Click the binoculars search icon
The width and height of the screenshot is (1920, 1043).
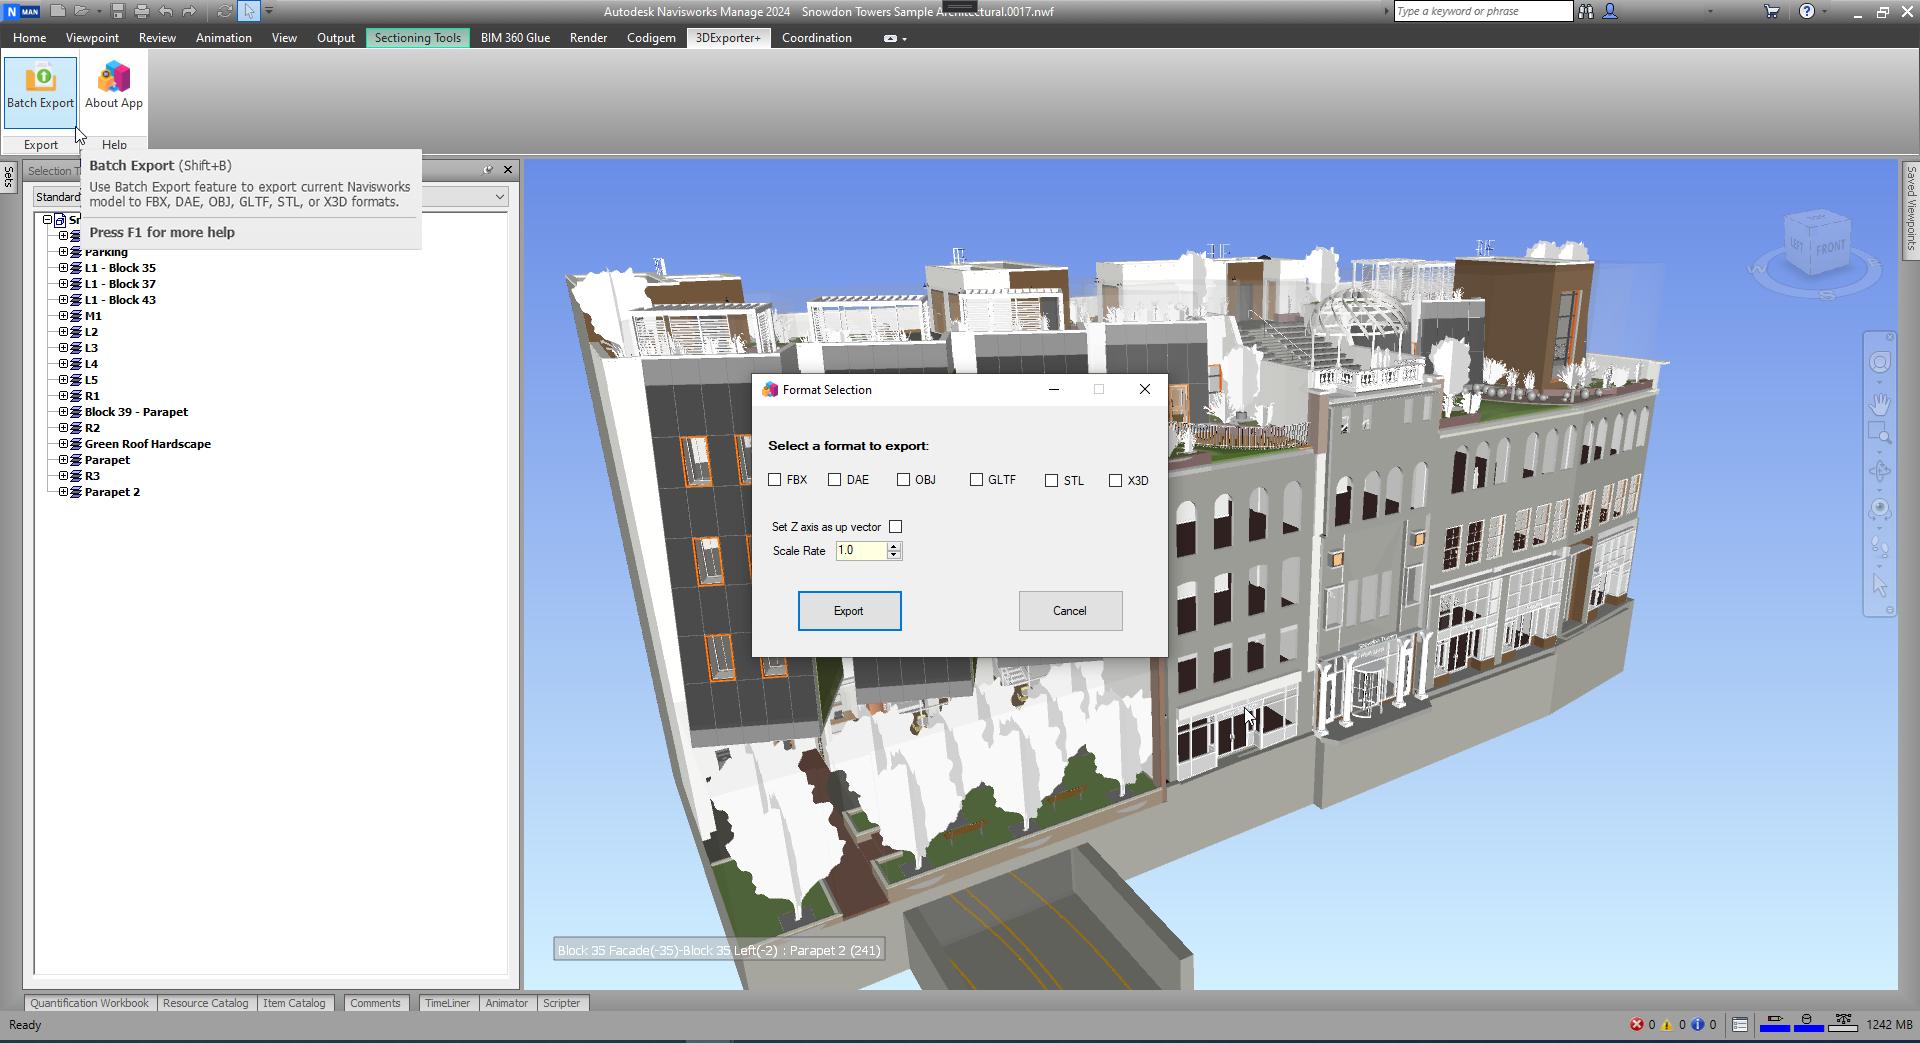1586,11
